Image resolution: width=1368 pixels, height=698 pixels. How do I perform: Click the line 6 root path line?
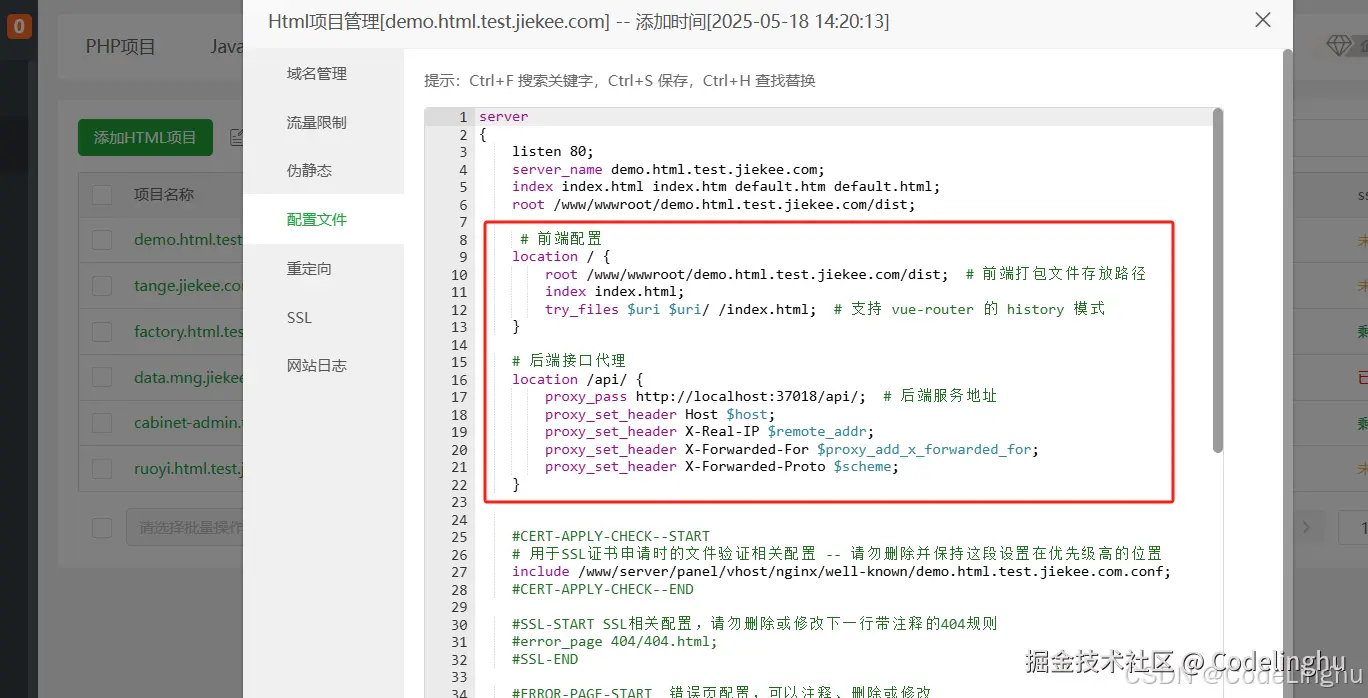click(714, 204)
